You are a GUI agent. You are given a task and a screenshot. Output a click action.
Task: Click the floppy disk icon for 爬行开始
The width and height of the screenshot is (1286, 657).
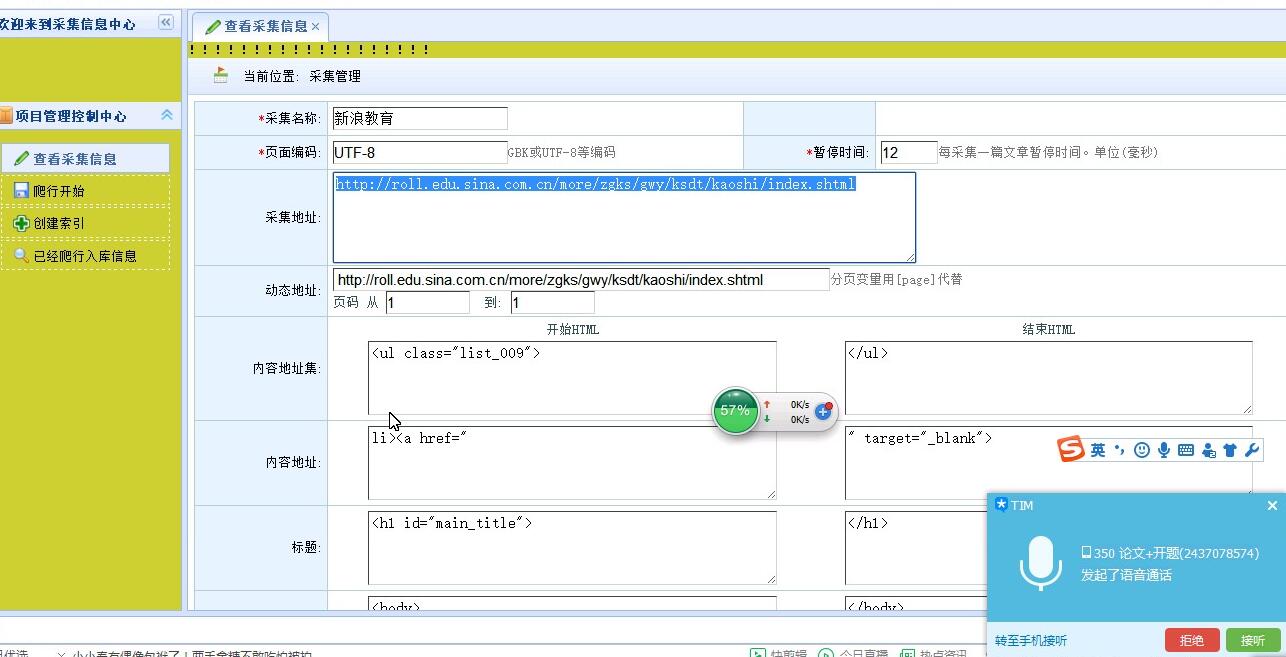pyautogui.click(x=21, y=191)
